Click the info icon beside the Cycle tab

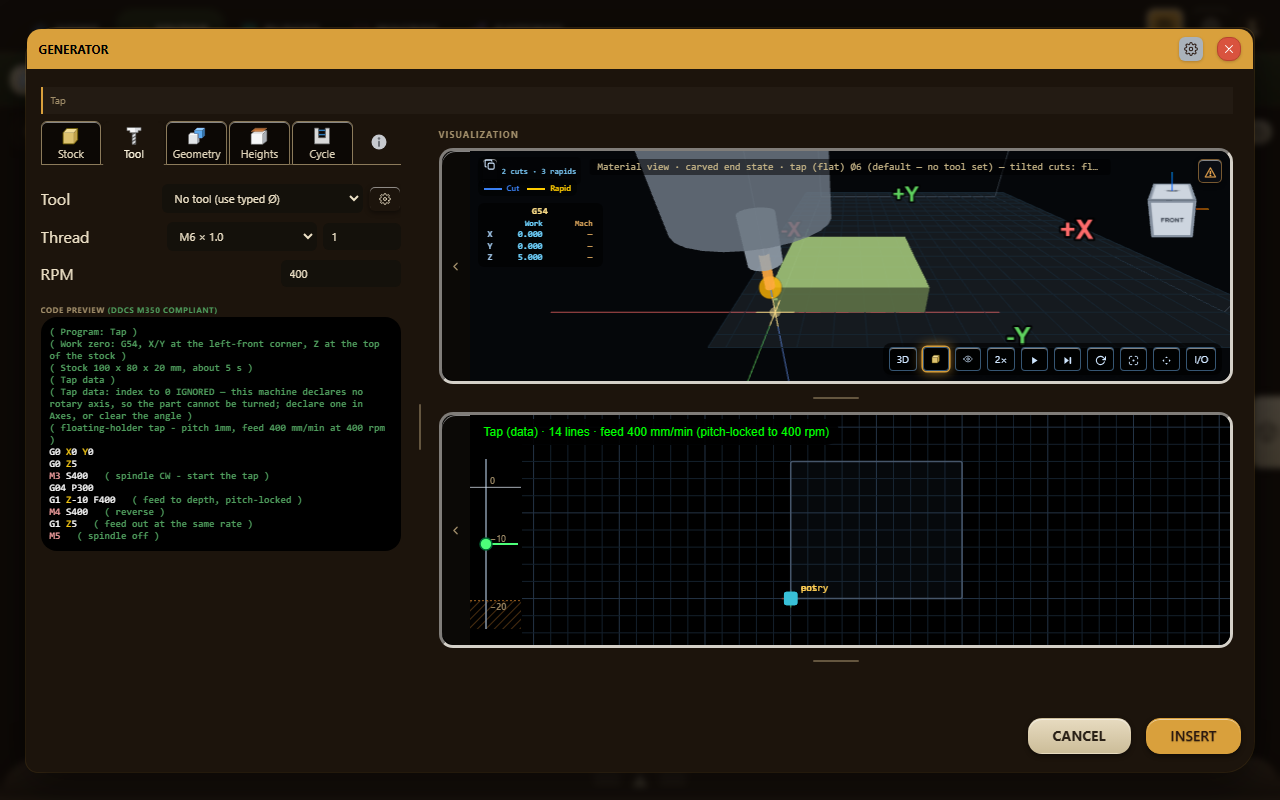click(379, 142)
